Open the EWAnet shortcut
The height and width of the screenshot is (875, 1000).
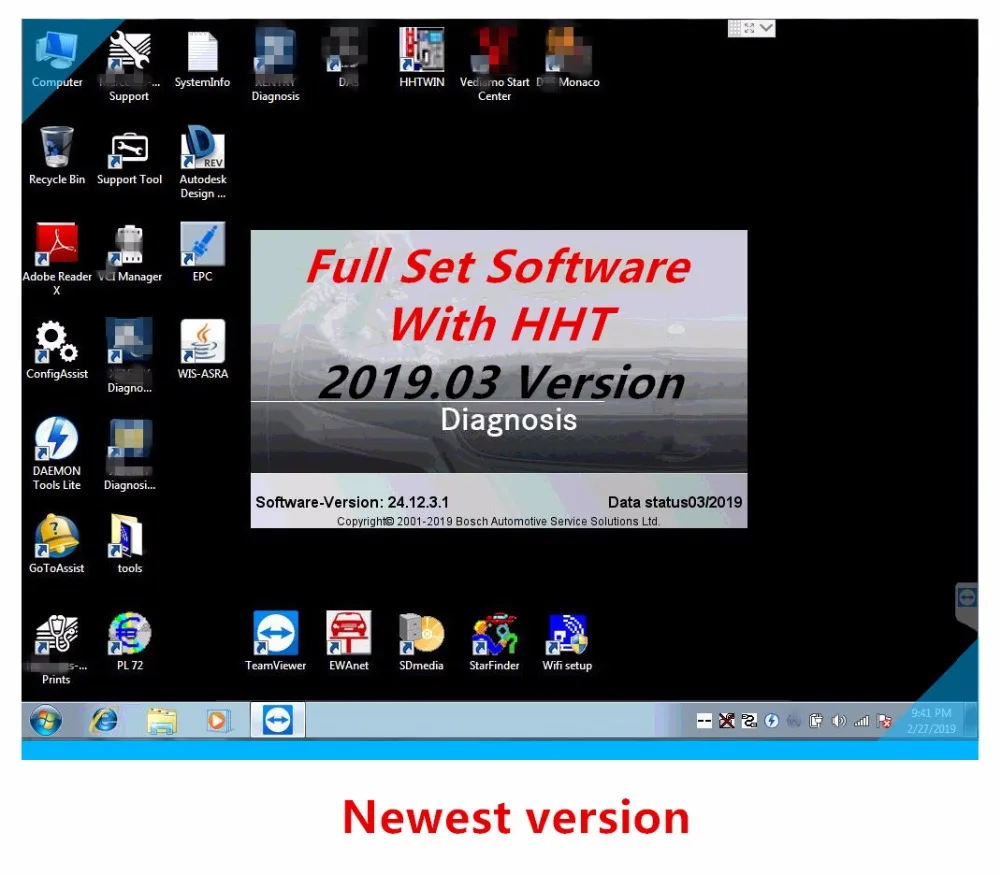(x=349, y=642)
